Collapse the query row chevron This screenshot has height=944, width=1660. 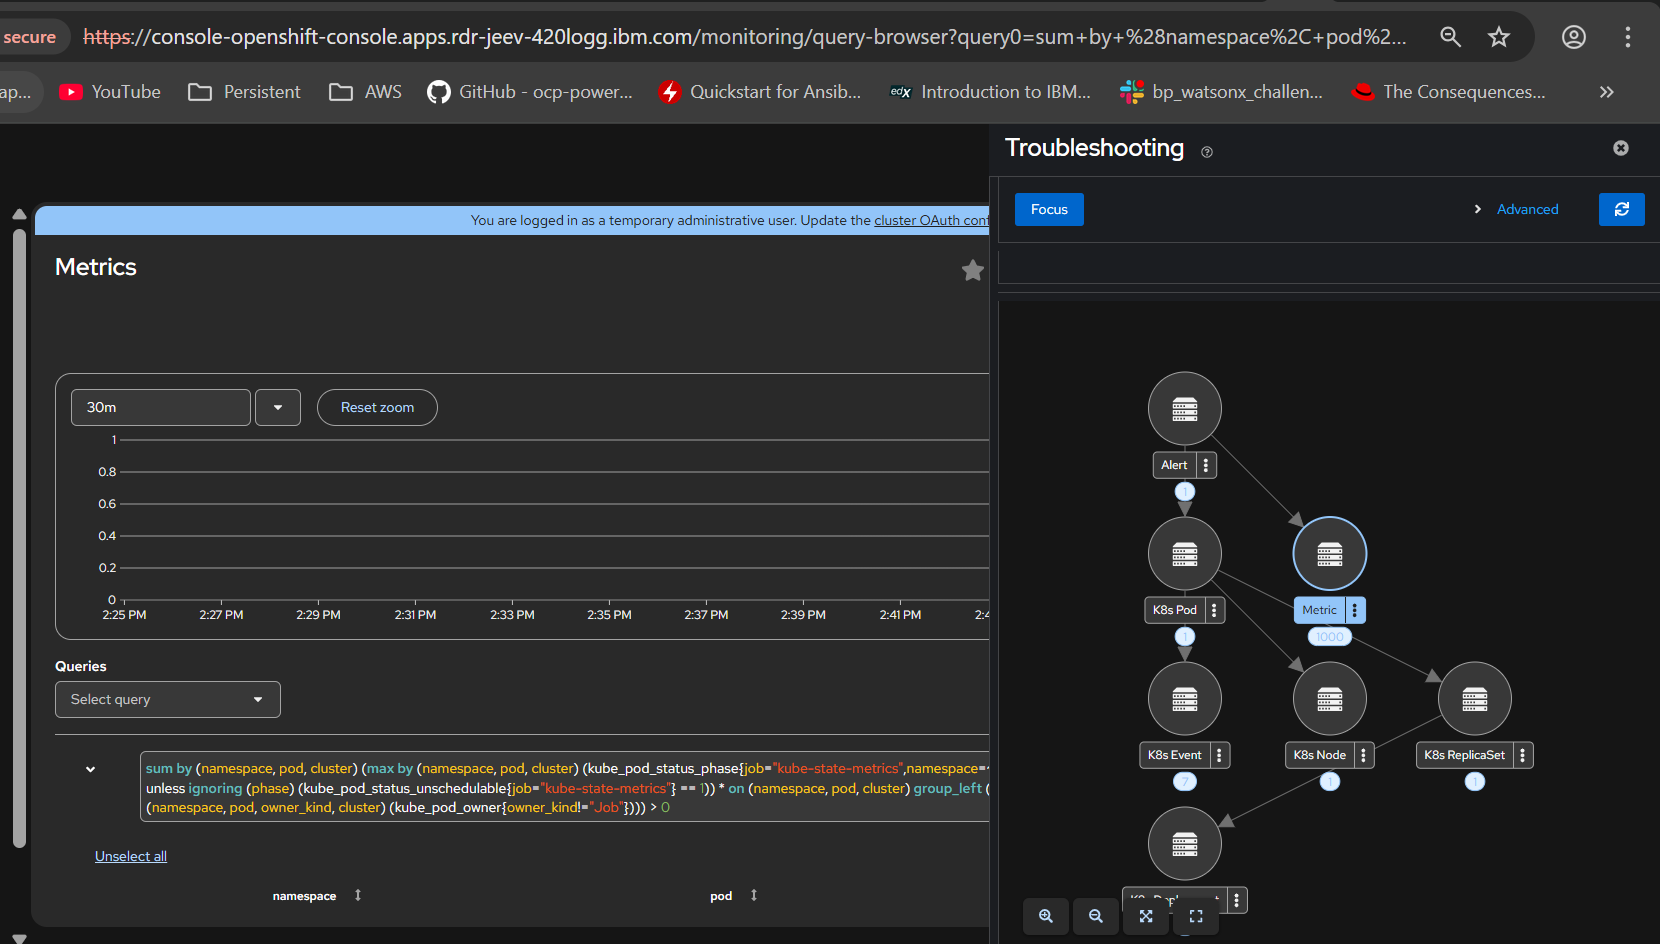pos(90,769)
